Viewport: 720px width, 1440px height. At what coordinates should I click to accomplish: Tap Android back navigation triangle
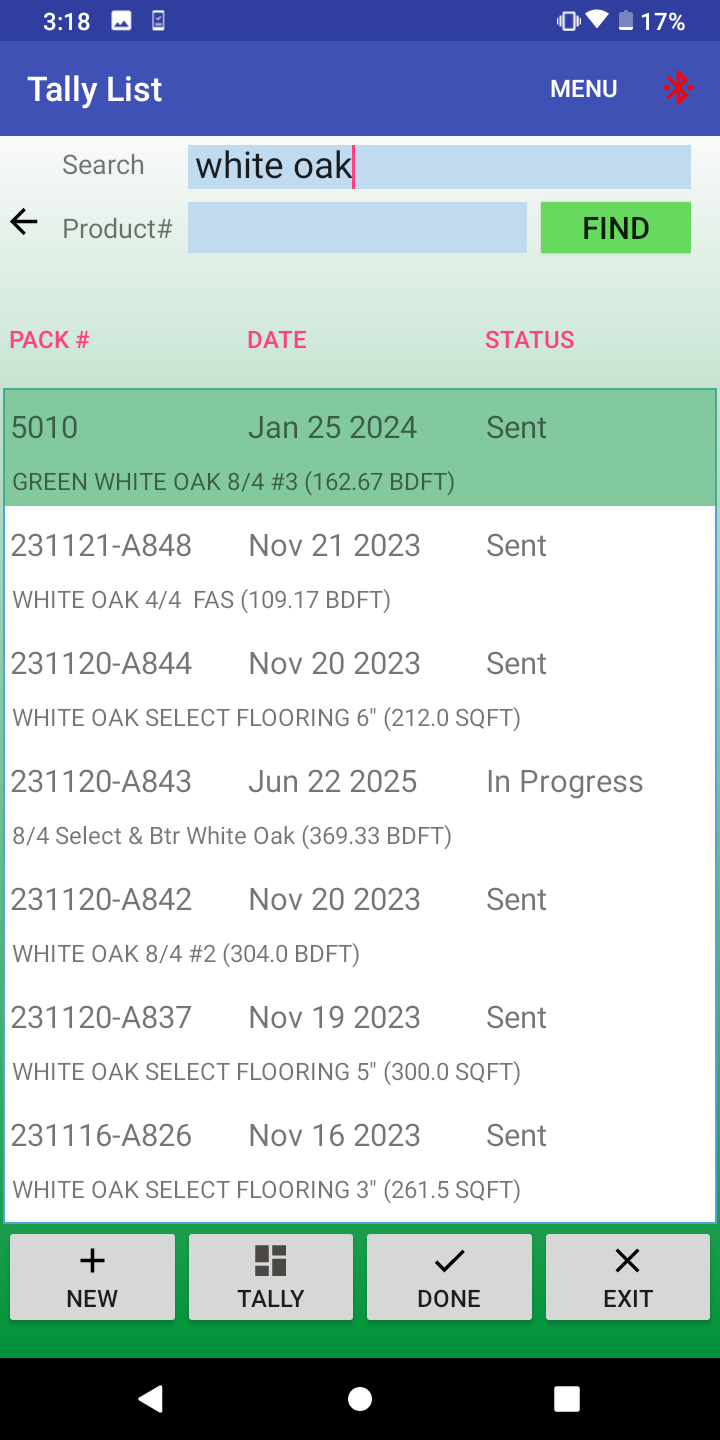coord(150,1399)
